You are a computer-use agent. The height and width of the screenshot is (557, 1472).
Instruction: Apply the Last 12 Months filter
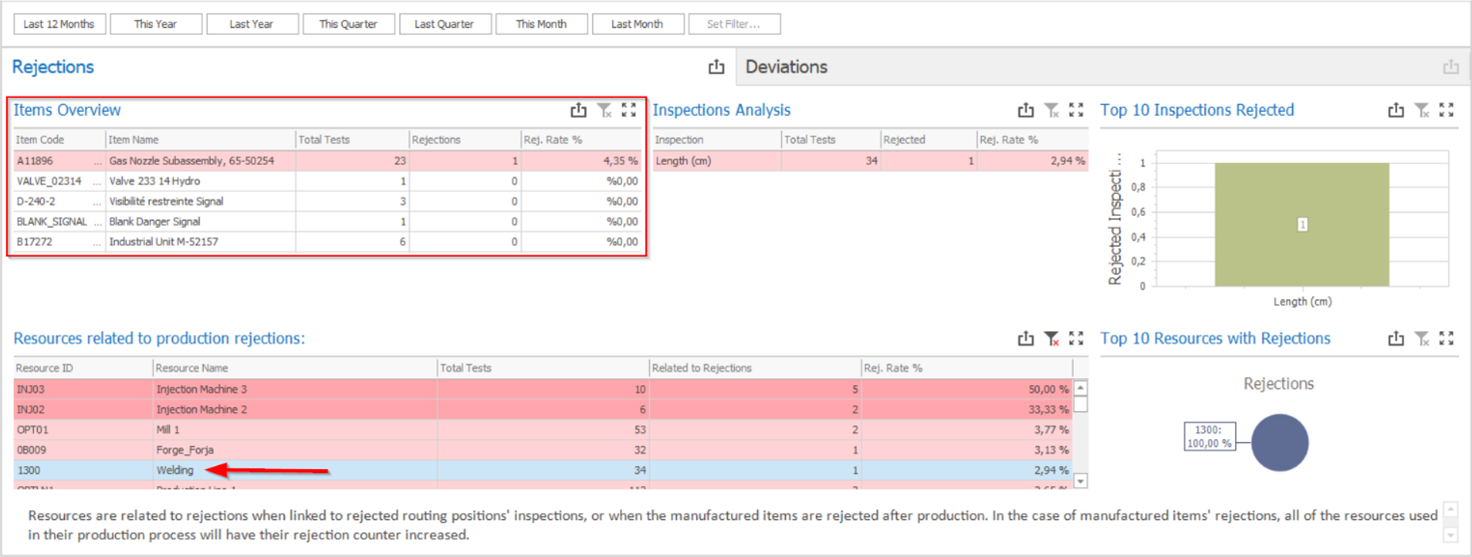[x=59, y=24]
